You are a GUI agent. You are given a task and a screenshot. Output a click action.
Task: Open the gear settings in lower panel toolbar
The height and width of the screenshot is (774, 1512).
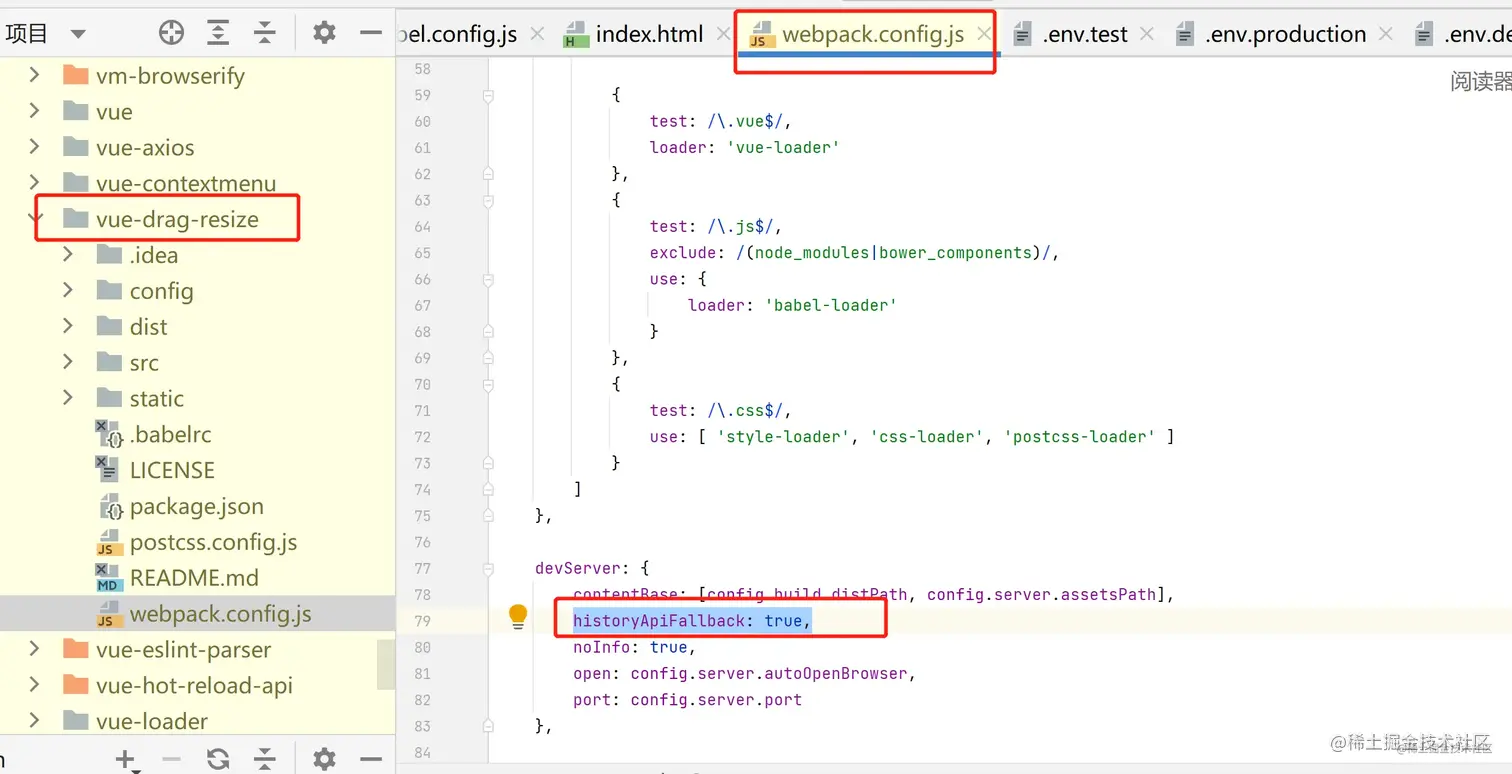(x=324, y=759)
